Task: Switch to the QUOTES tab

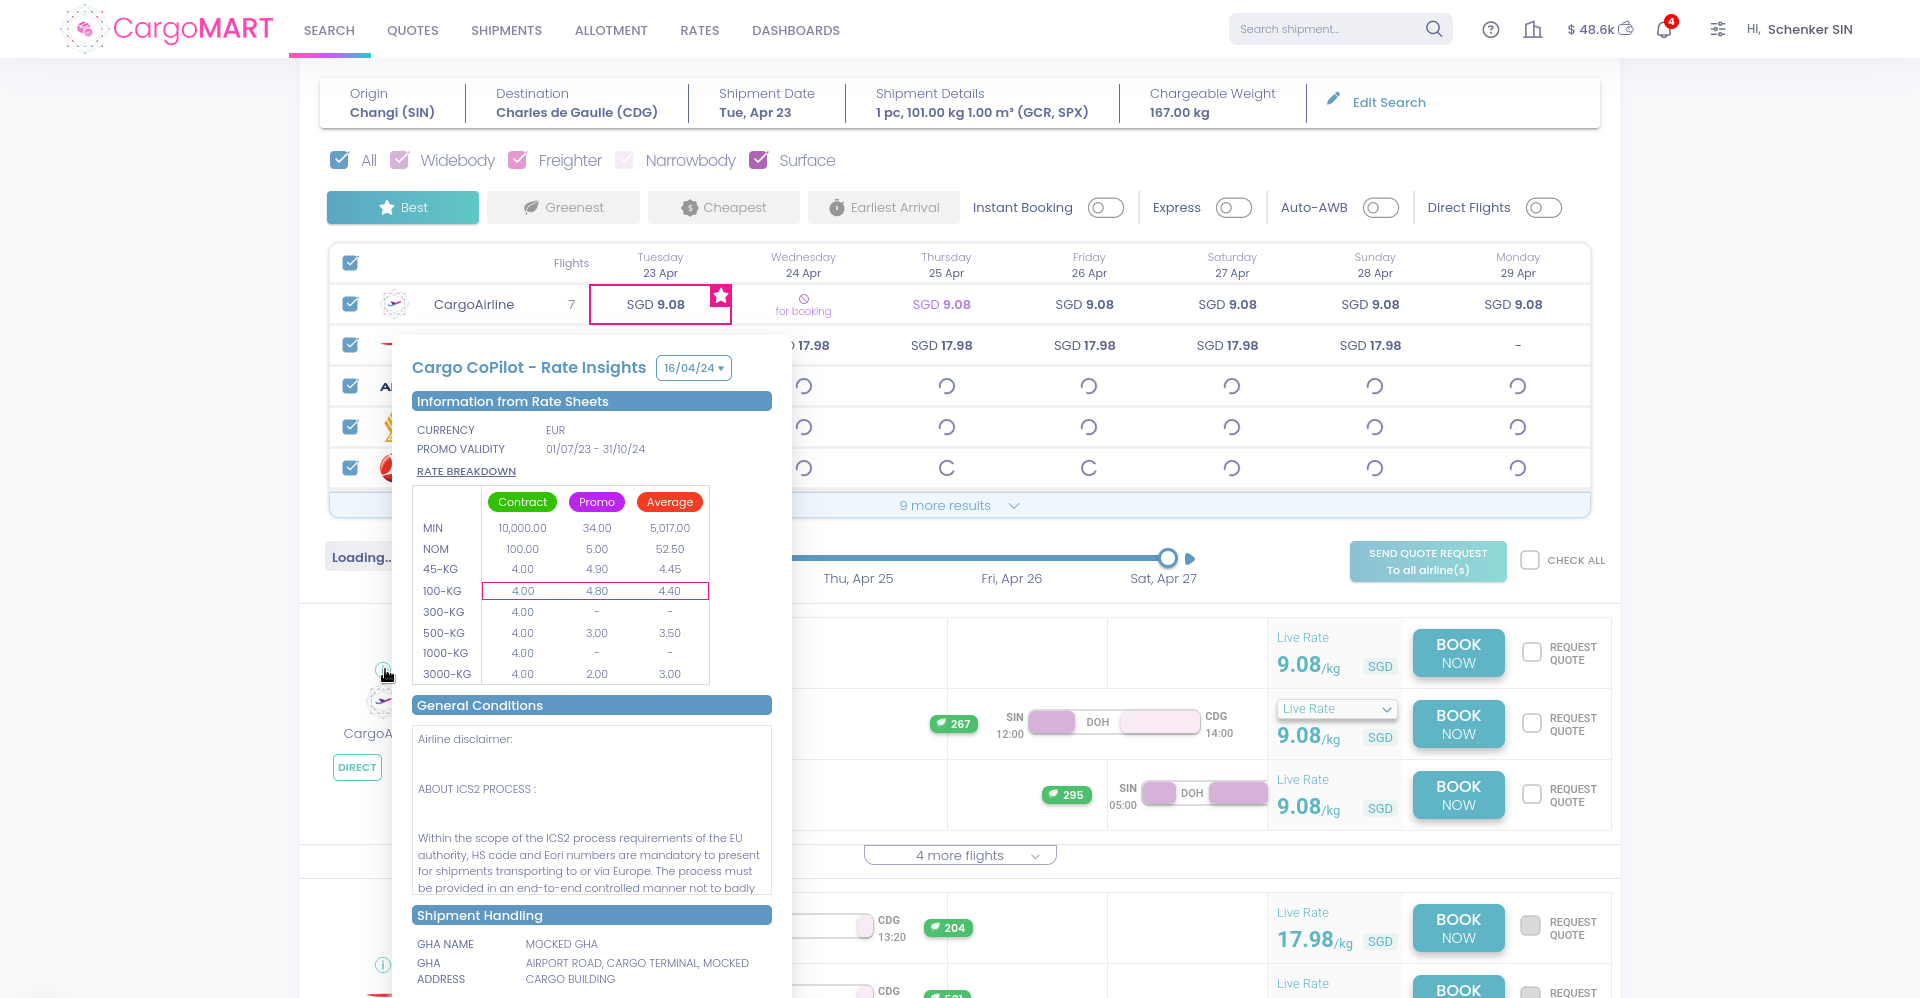Action: 412,30
